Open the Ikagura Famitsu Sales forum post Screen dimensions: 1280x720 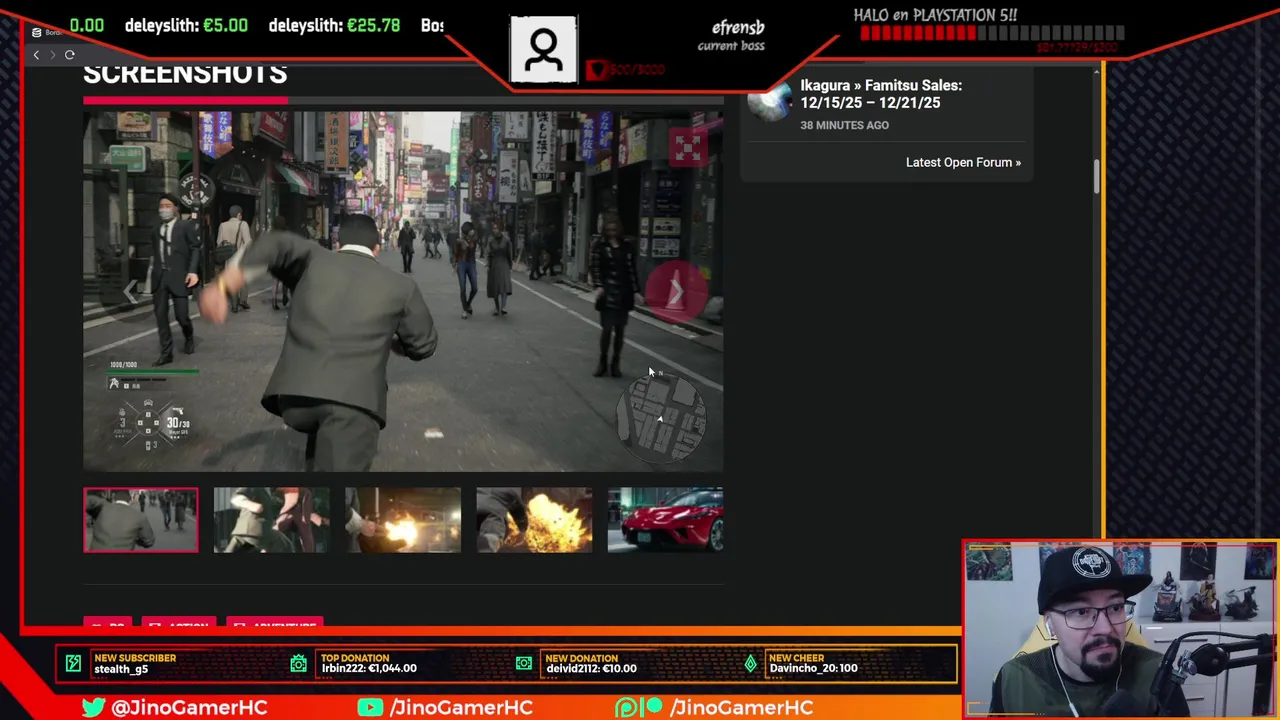tap(881, 94)
